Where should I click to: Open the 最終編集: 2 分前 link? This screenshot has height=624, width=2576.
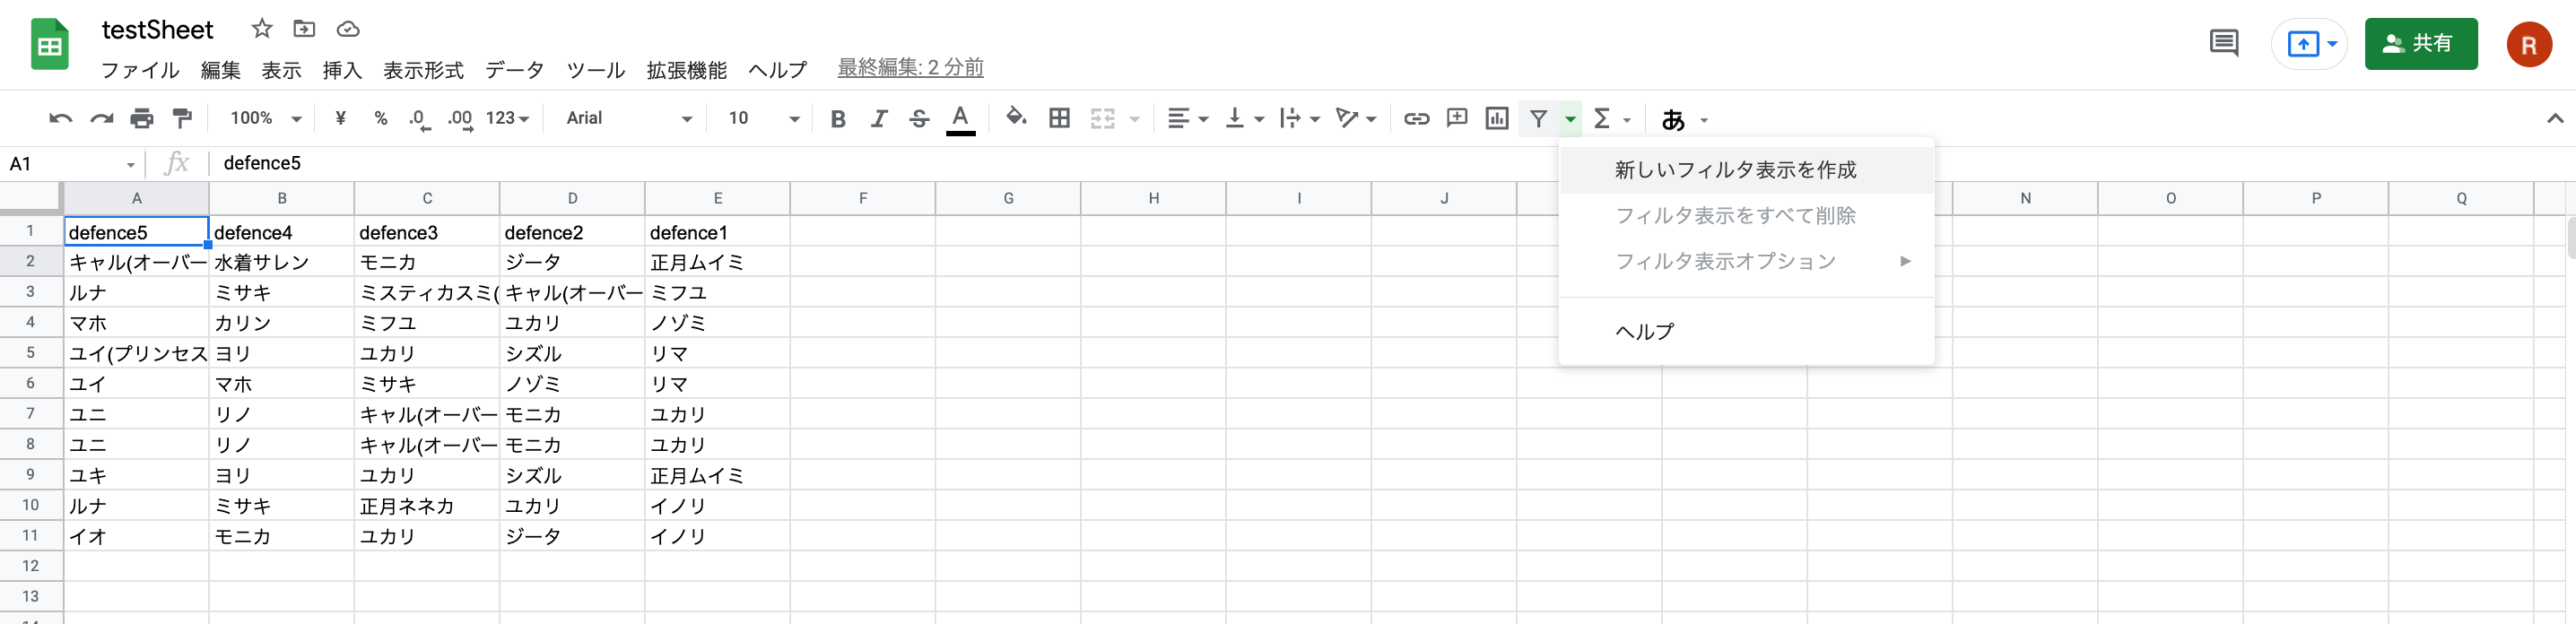910,68
